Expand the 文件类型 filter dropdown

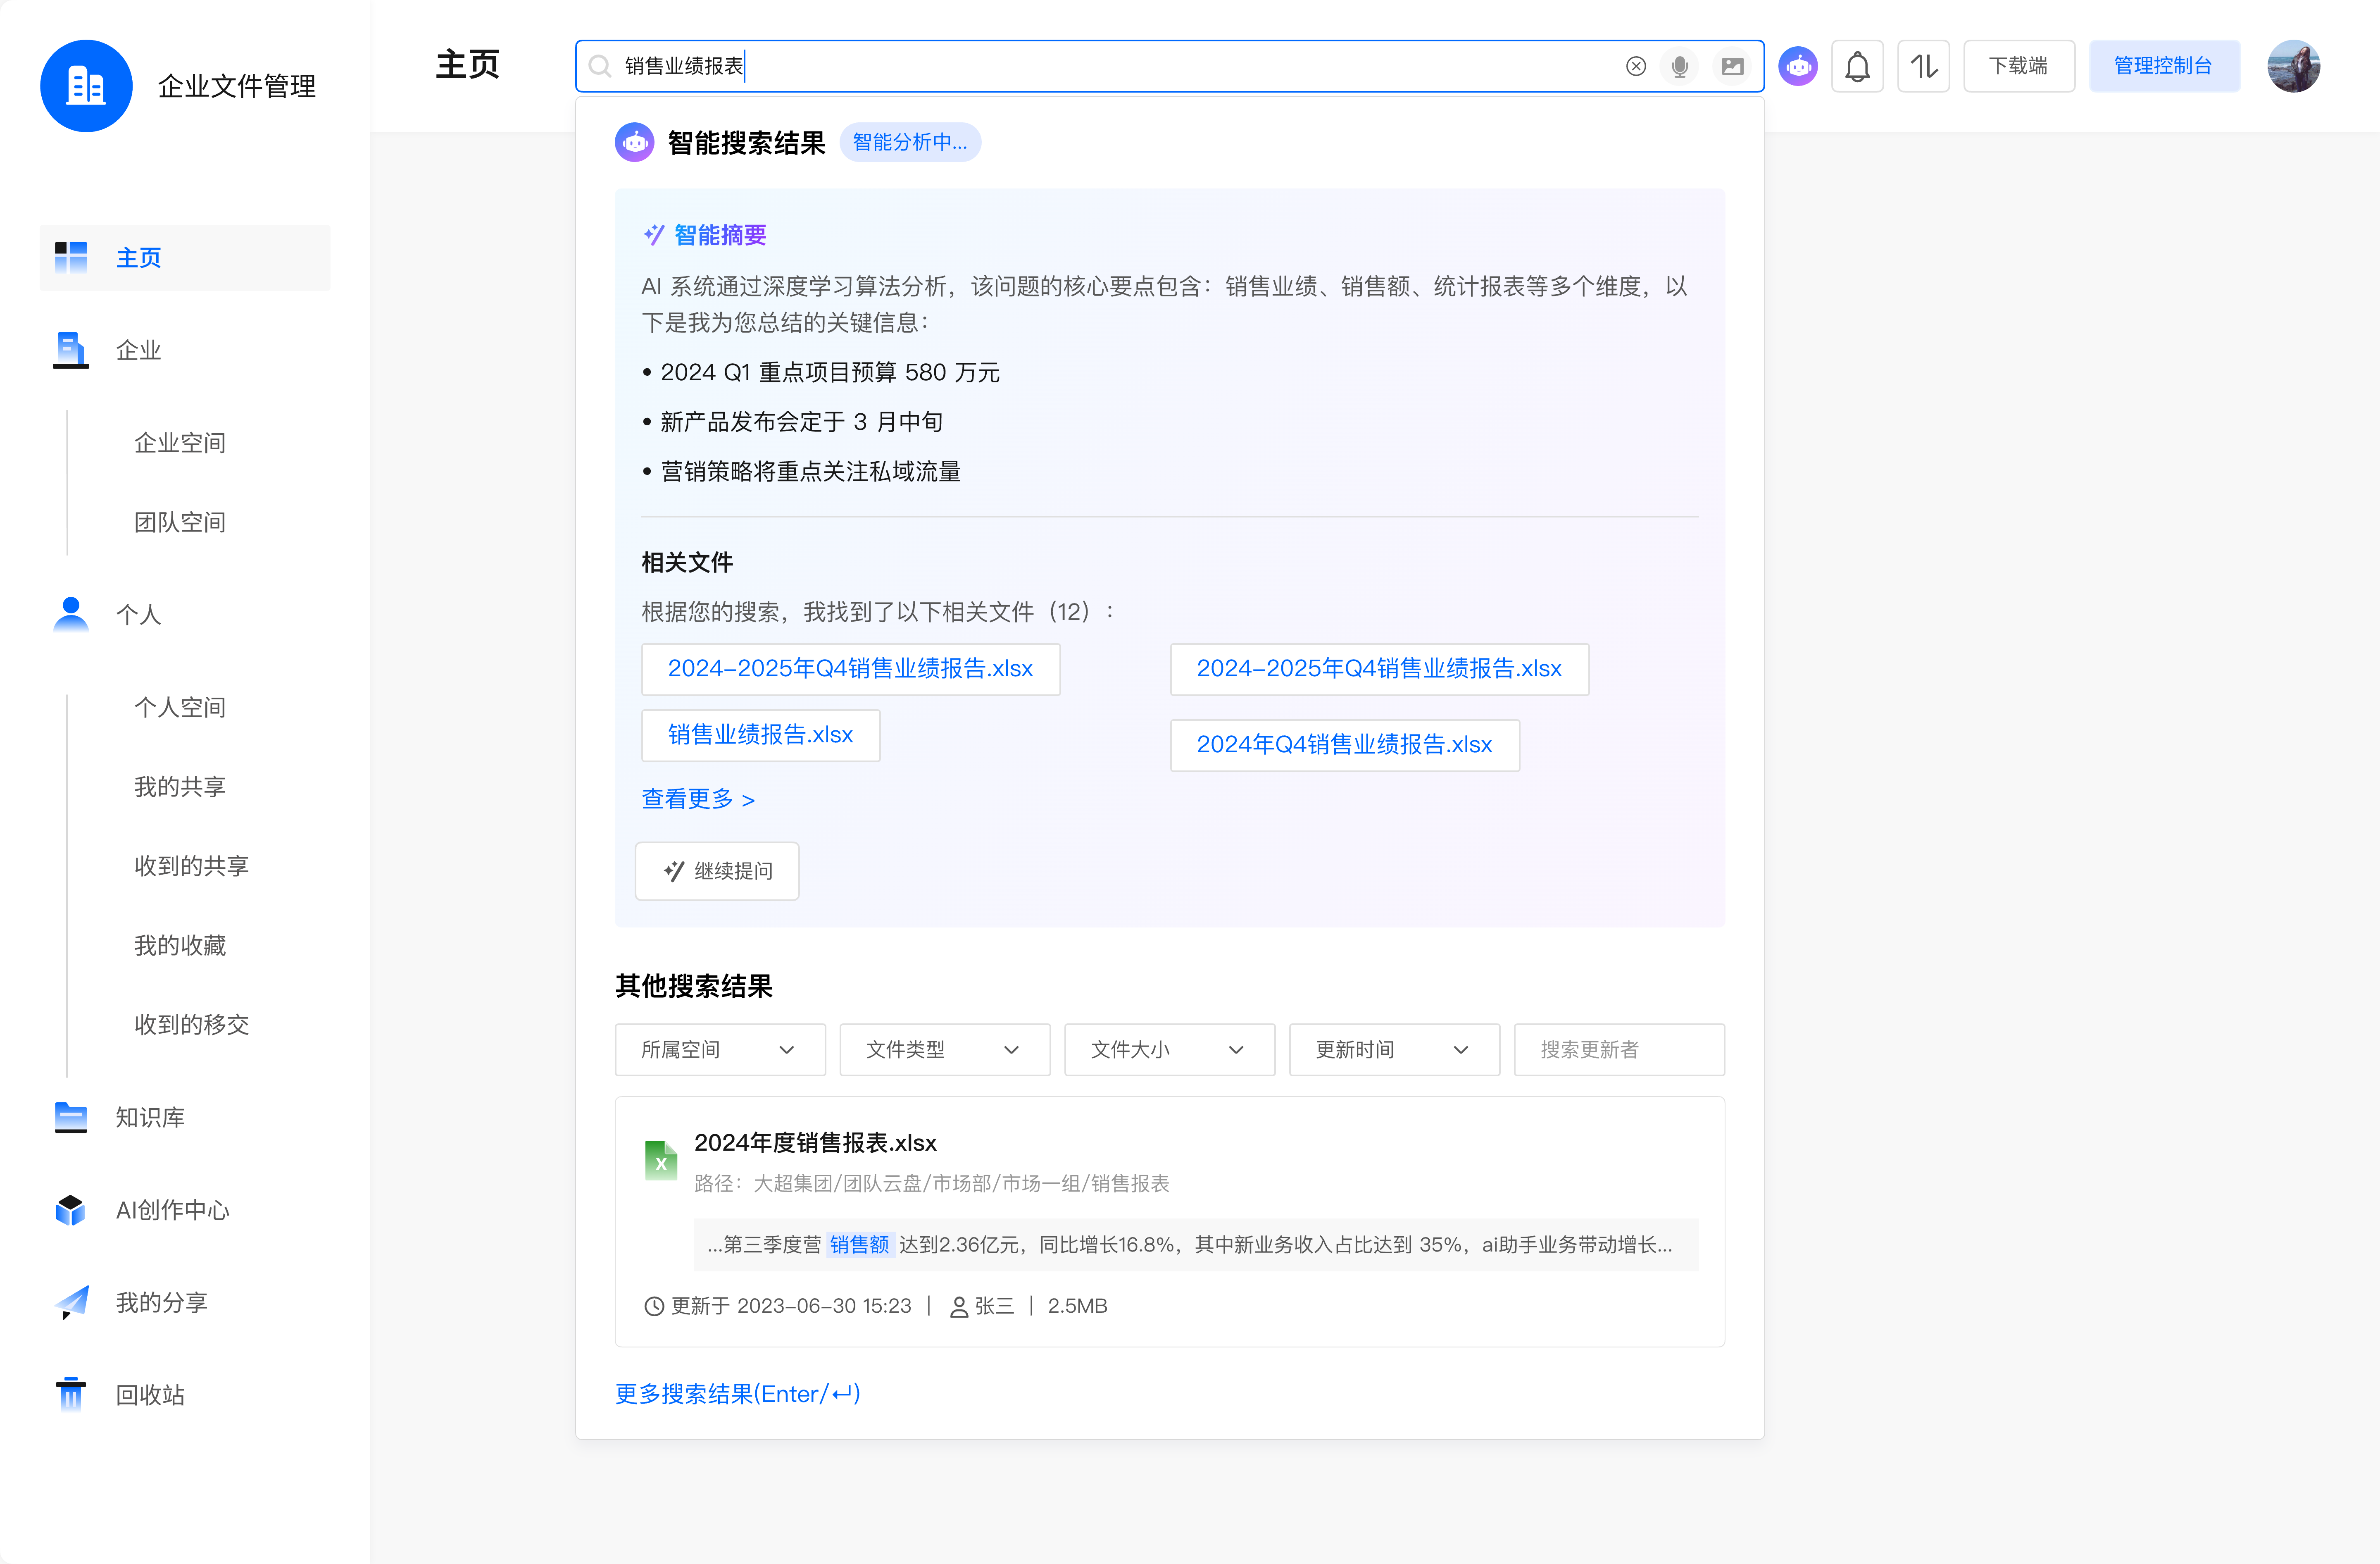944,1049
